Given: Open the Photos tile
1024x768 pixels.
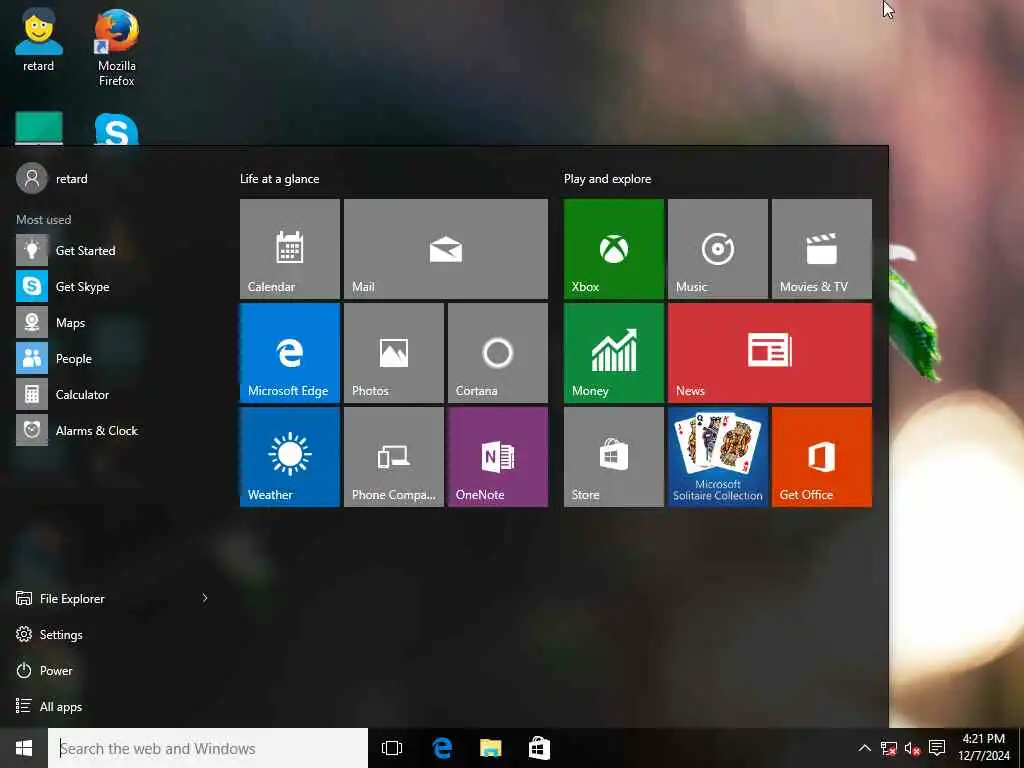Looking at the screenshot, I should (393, 353).
